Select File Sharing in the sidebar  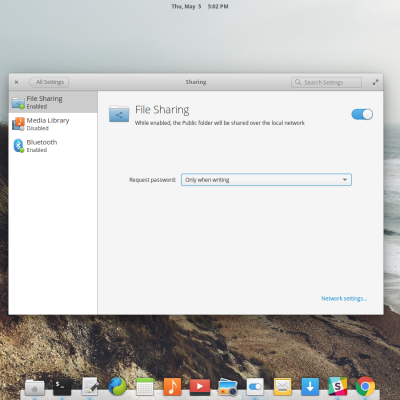click(x=53, y=102)
